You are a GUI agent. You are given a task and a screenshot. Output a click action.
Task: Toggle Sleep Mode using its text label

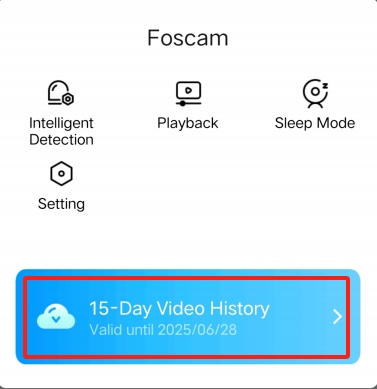click(x=315, y=123)
